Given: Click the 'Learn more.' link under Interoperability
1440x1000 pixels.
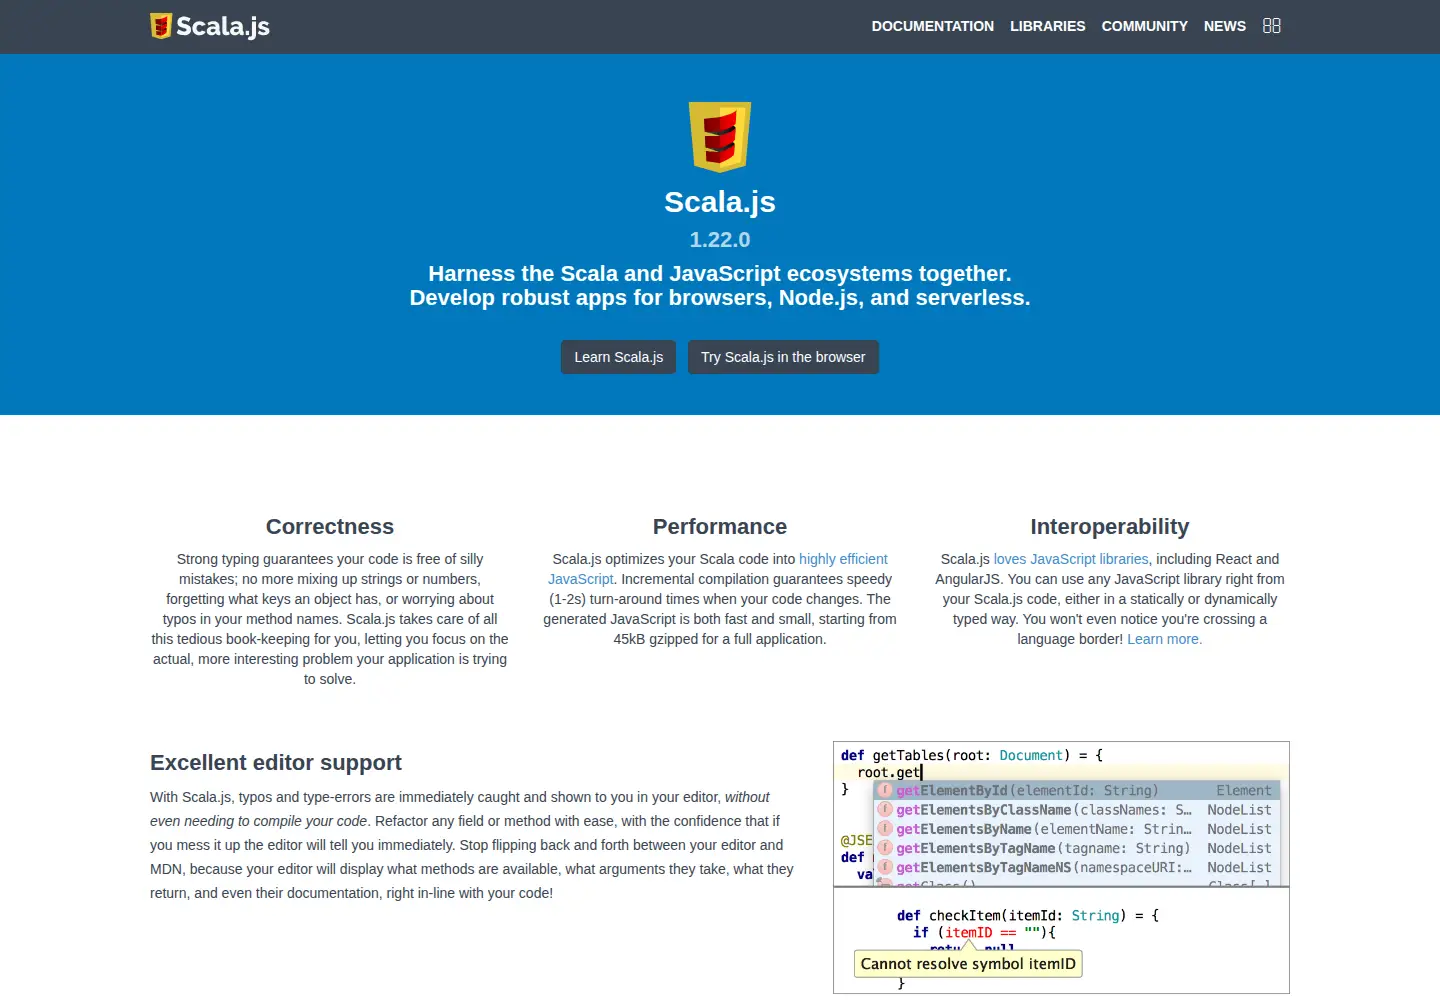Looking at the screenshot, I should pyautogui.click(x=1164, y=639).
